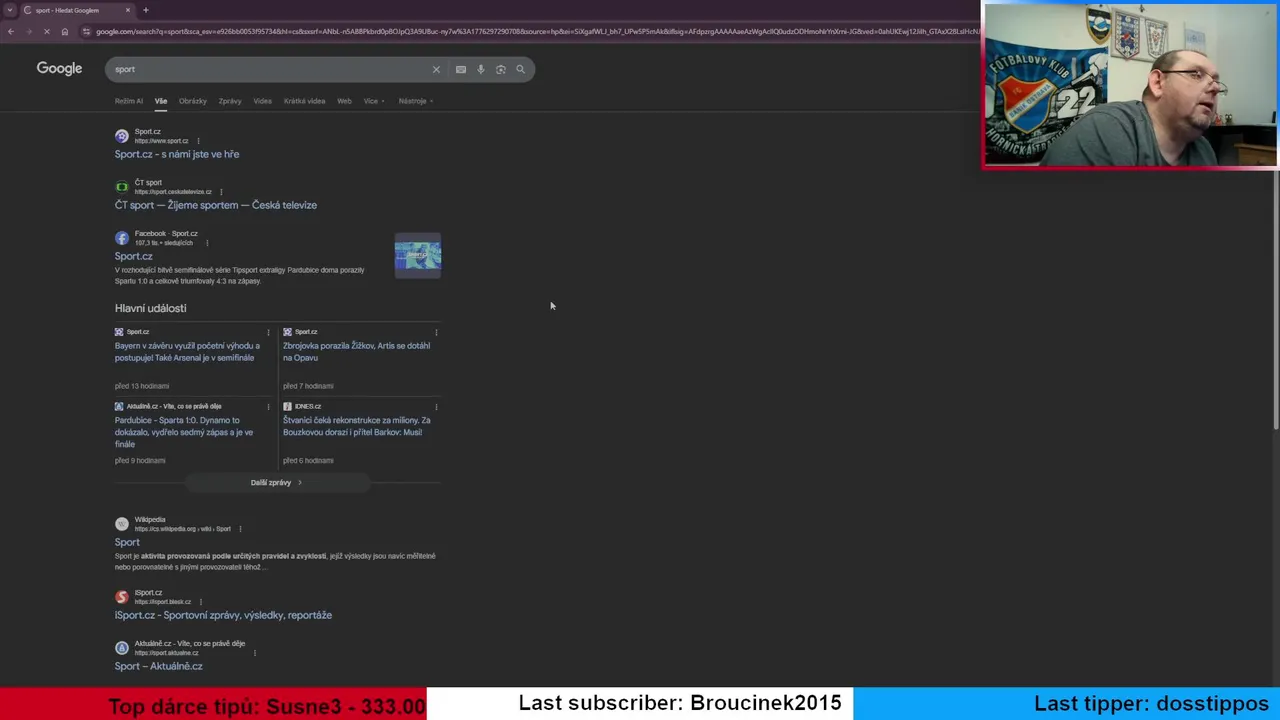
Task: Open the Facebook Sport.cz result link
Action: pos(134,256)
